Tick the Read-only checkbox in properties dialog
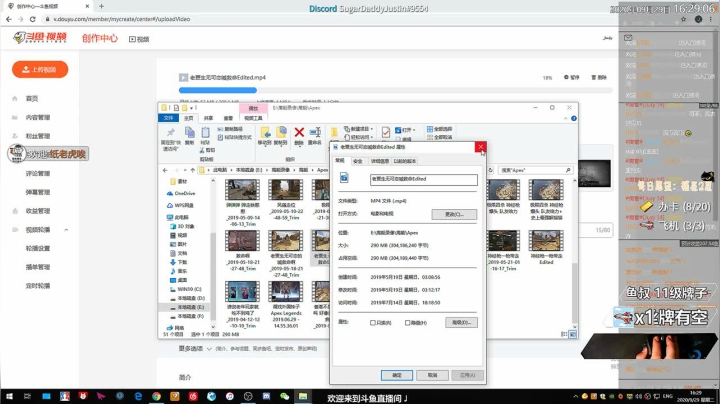 tap(373, 323)
